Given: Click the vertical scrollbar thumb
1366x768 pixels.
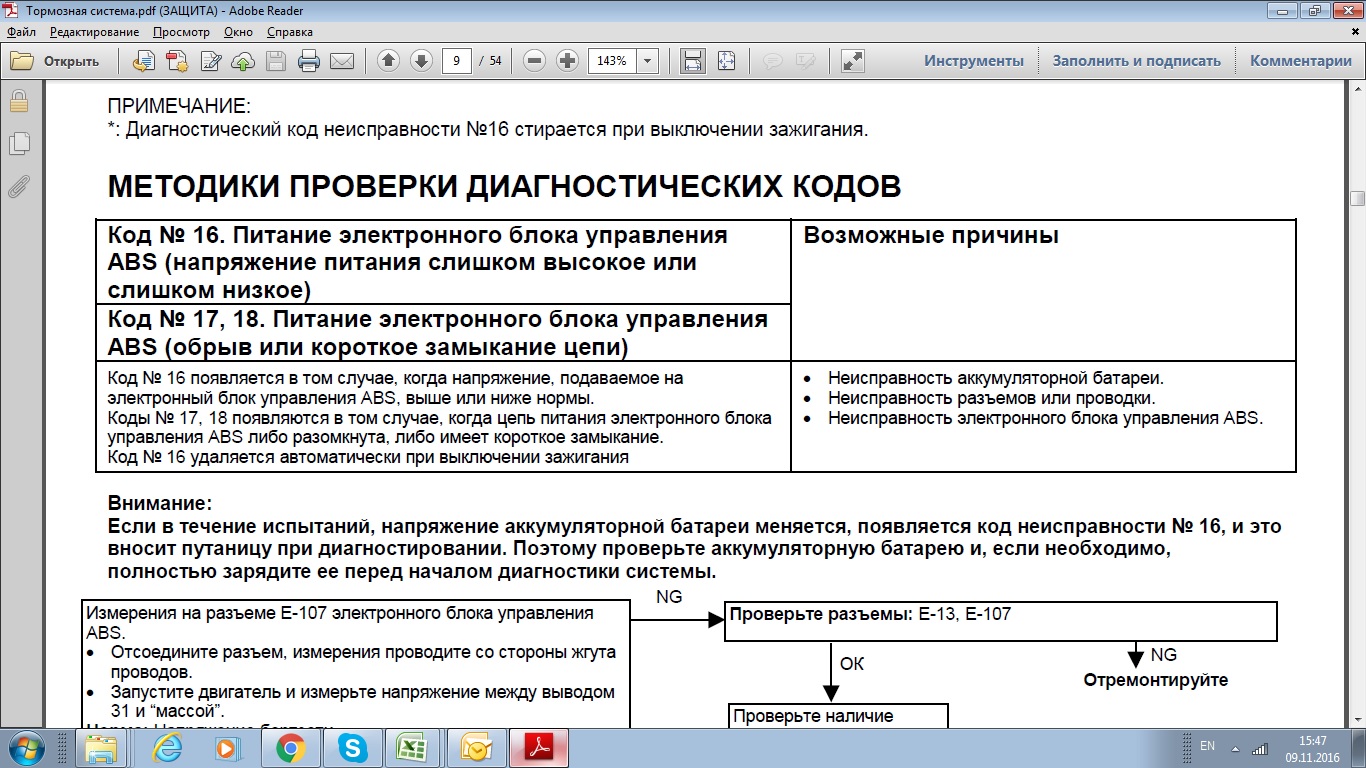Looking at the screenshot, I should click(x=1357, y=198).
